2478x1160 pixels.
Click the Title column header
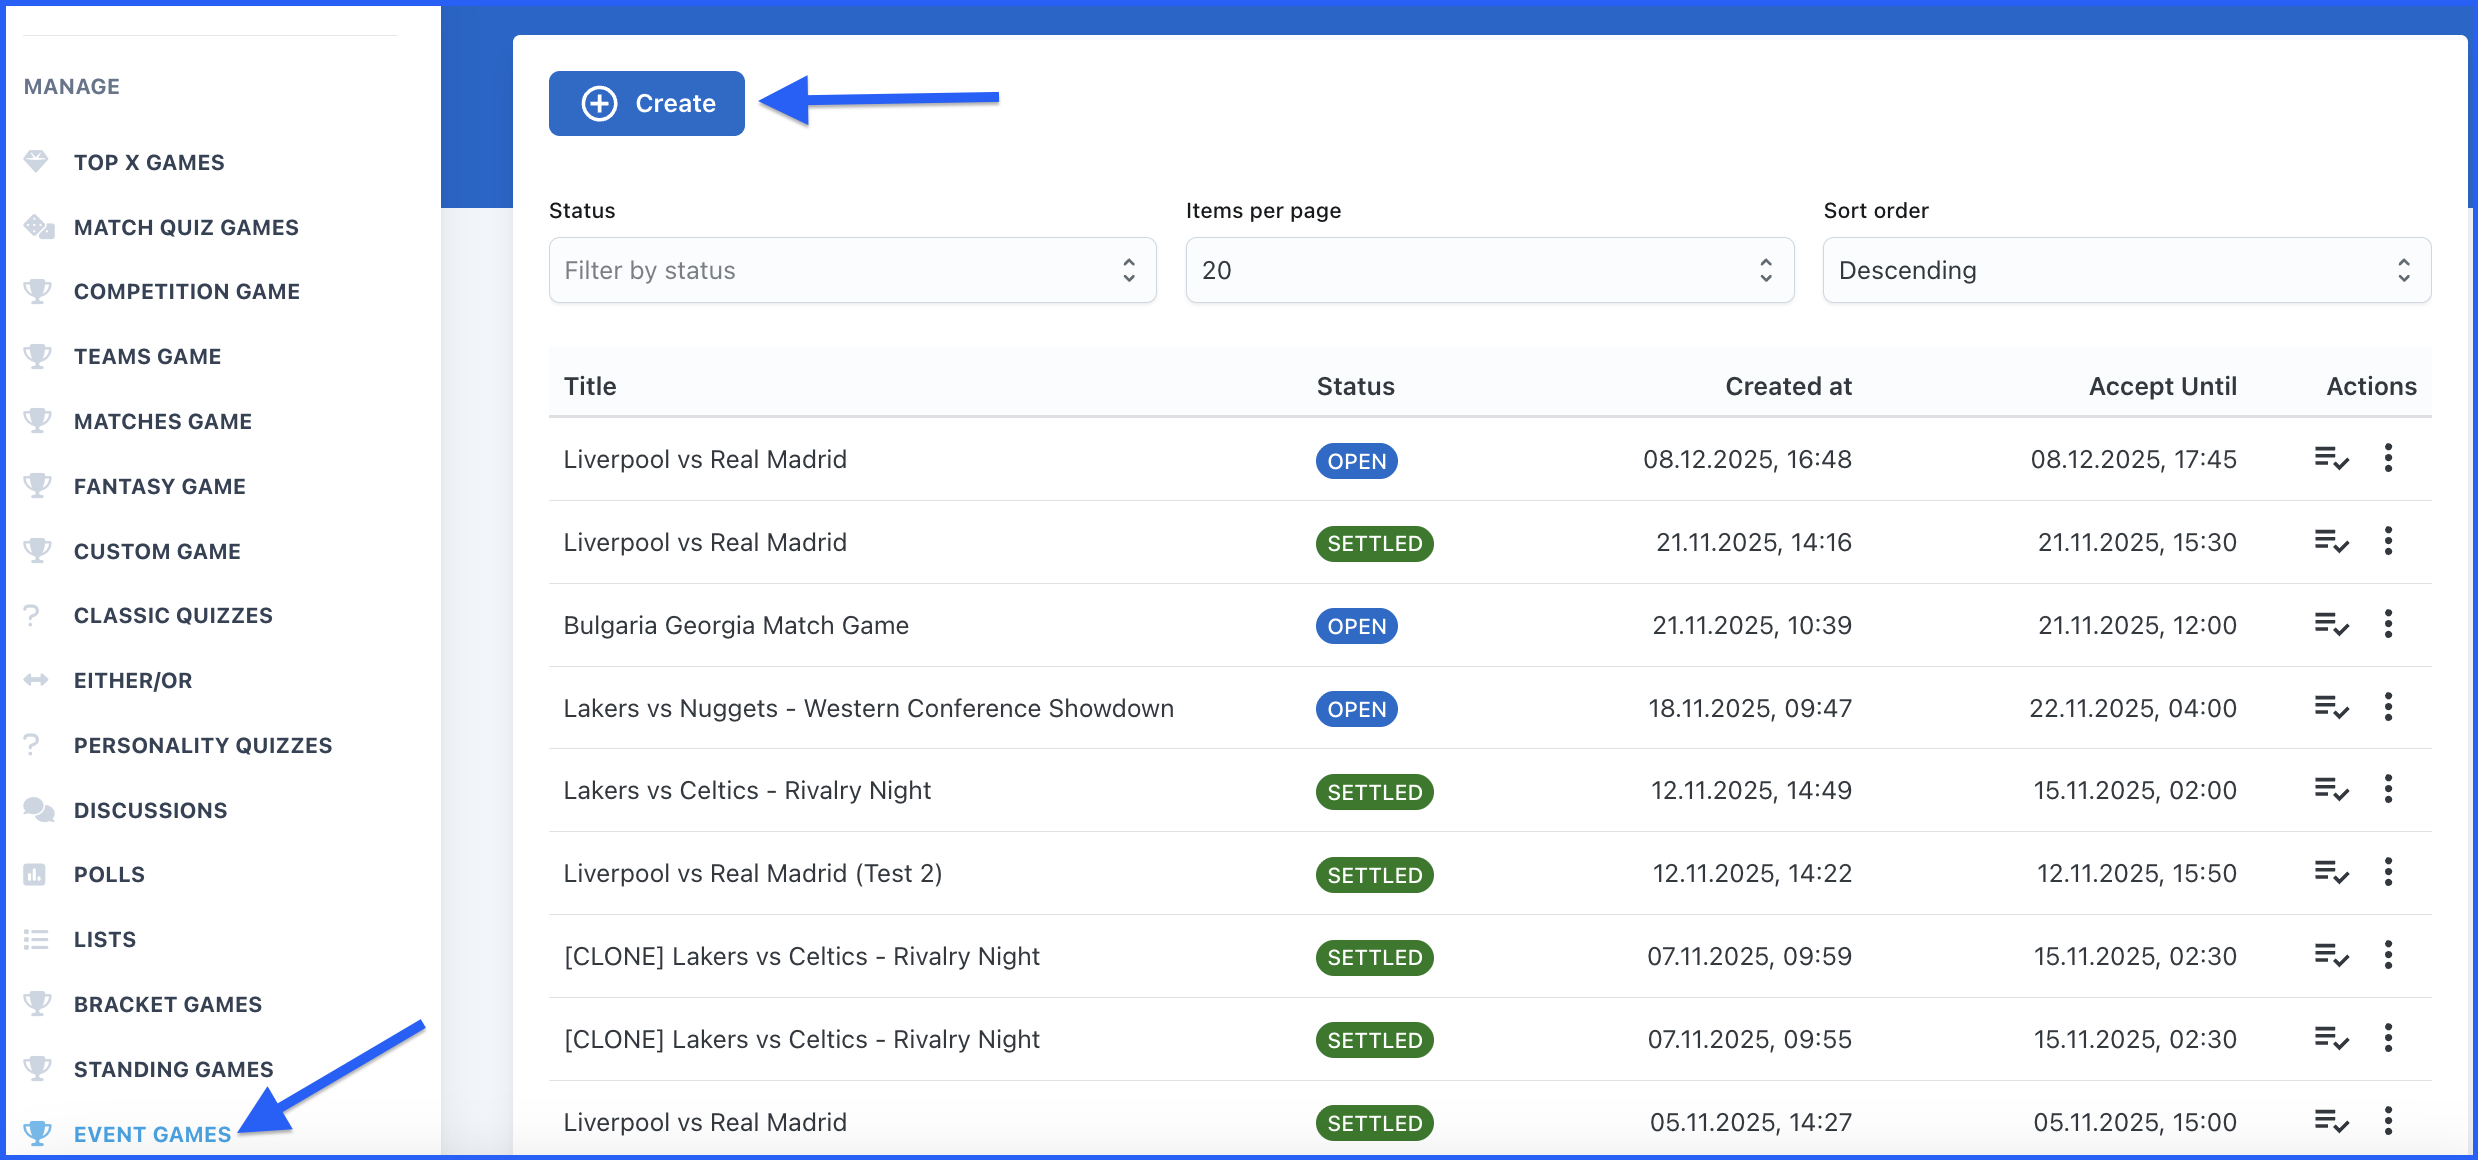(590, 386)
